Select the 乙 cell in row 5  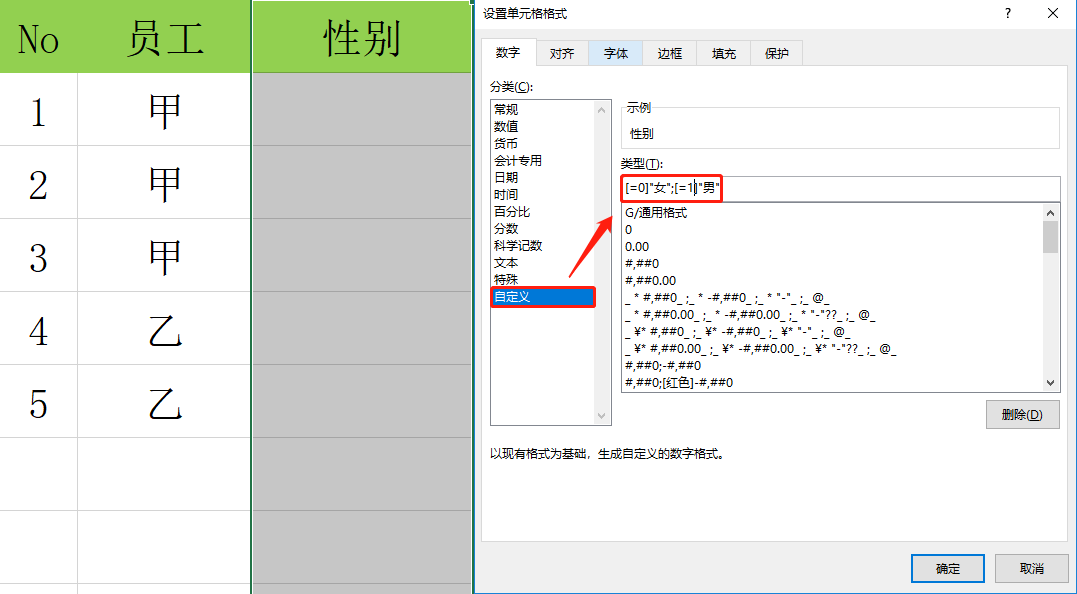pyautogui.click(x=164, y=401)
